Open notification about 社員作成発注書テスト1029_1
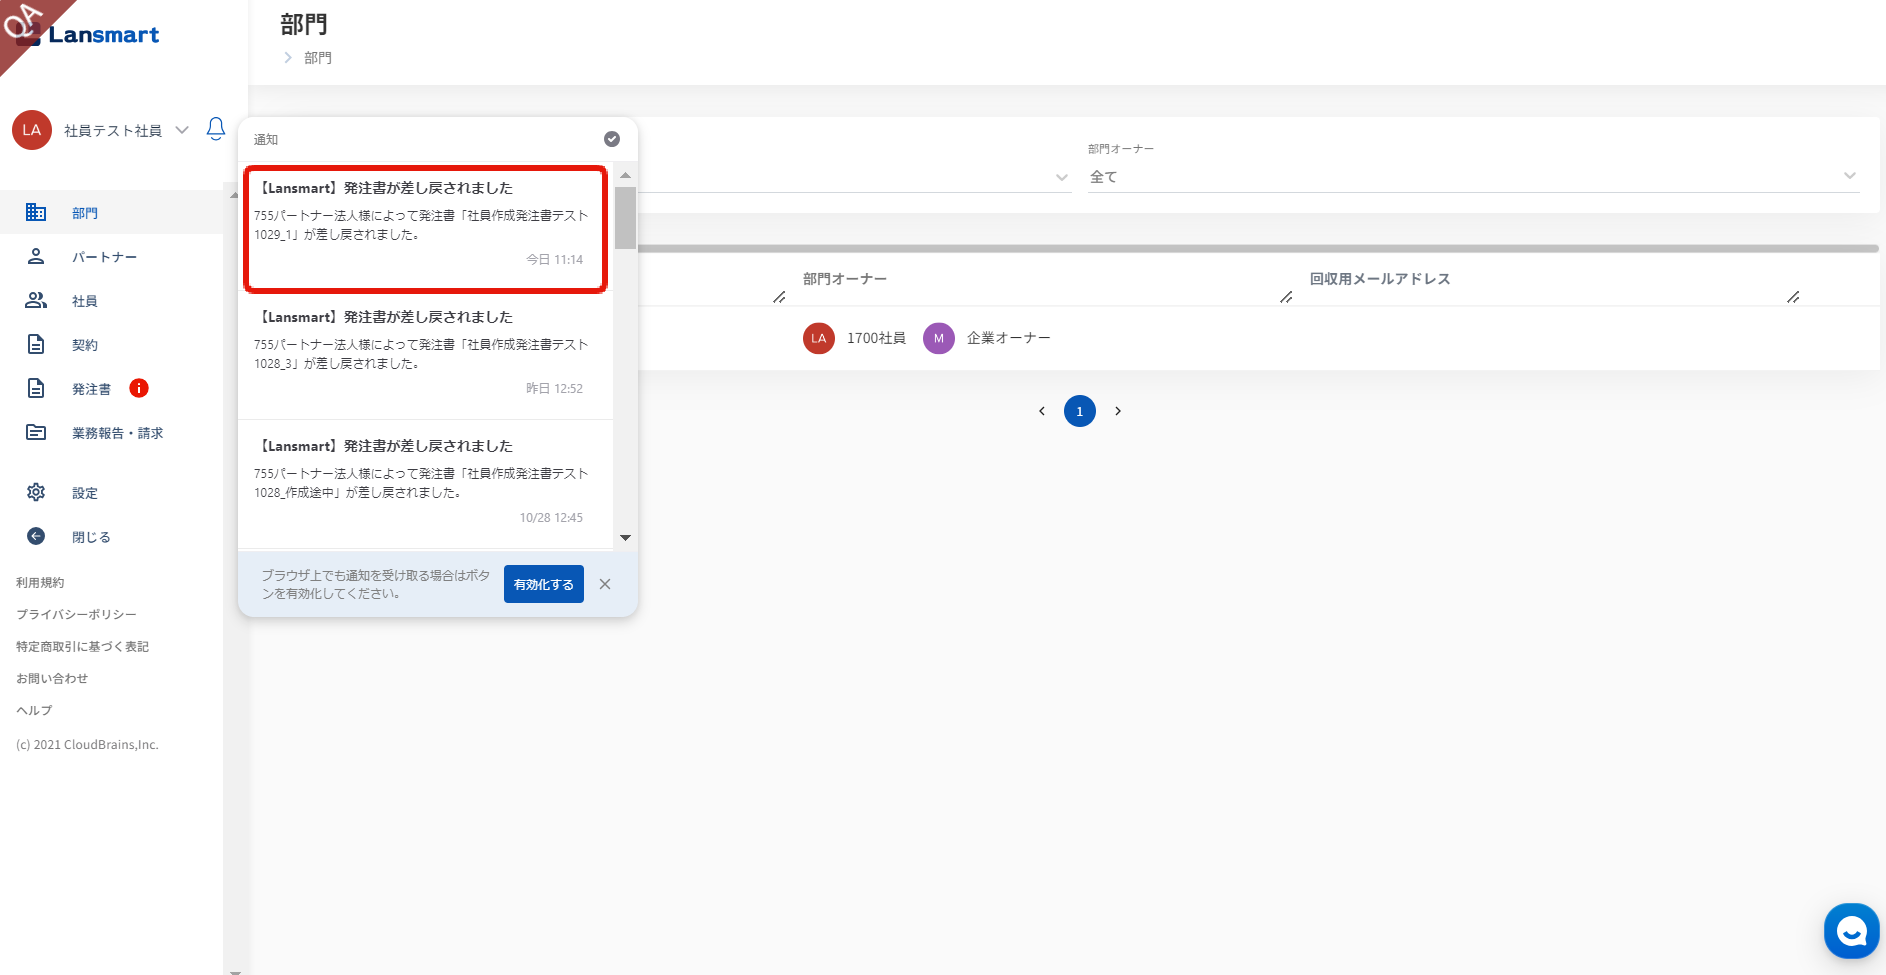The image size is (1886, 975). coord(426,229)
